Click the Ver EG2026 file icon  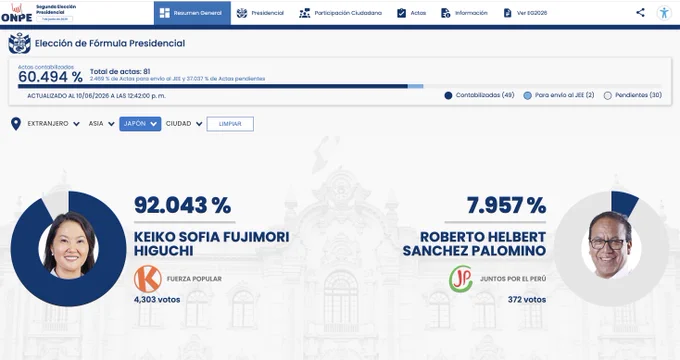pyautogui.click(x=507, y=13)
